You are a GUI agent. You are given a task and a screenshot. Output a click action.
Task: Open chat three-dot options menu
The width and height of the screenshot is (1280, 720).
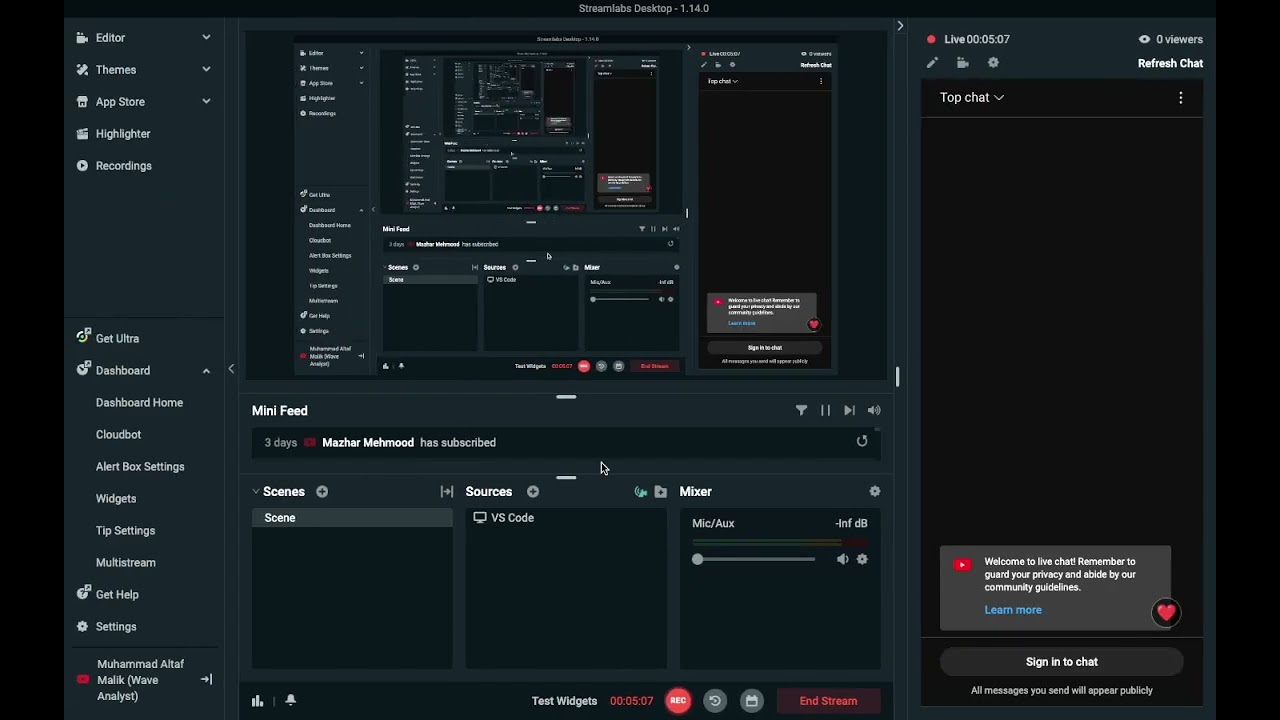pos(1181,98)
